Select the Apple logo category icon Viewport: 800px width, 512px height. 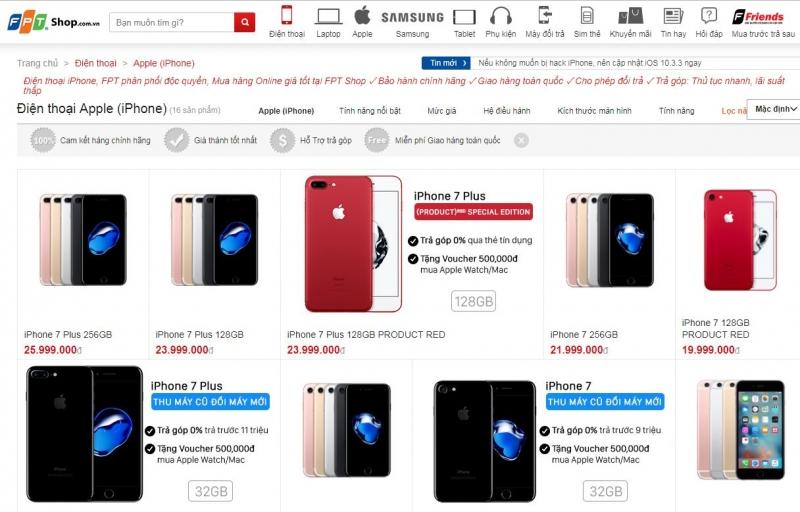(362, 15)
